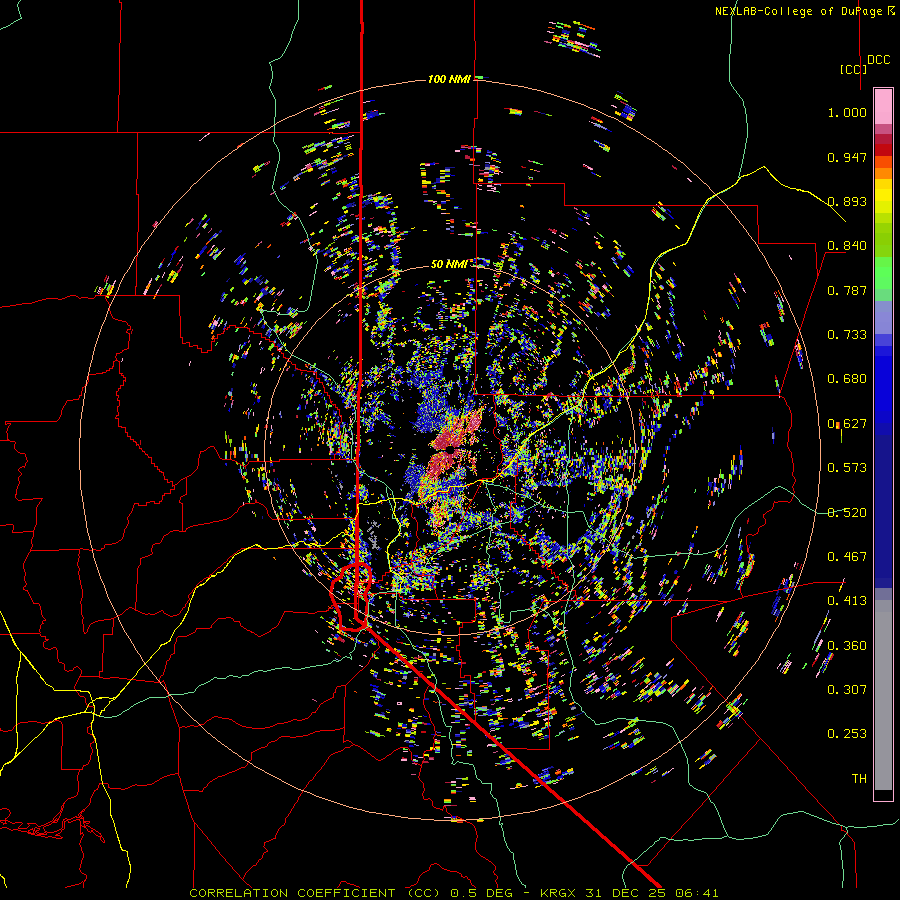
Task: Pick the black swatch at the color bar bottom
Action: pyautogui.click(x=883, y=794)
